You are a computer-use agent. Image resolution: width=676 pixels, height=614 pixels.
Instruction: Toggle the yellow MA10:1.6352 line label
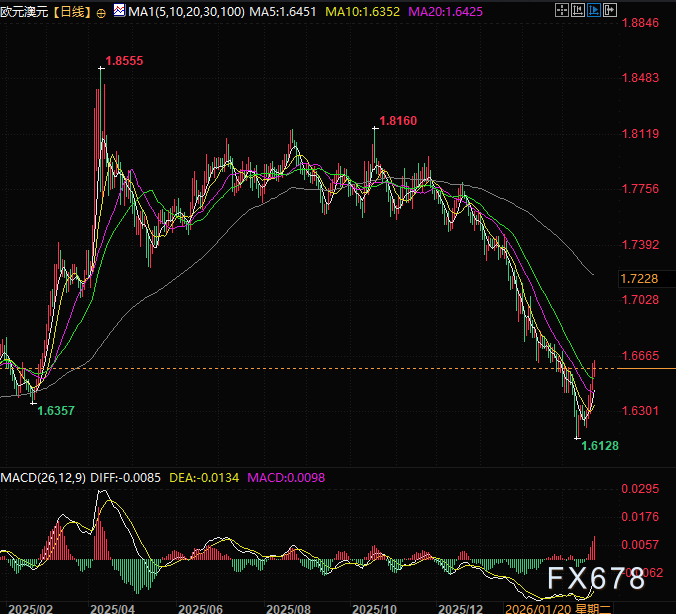[362, 12]
